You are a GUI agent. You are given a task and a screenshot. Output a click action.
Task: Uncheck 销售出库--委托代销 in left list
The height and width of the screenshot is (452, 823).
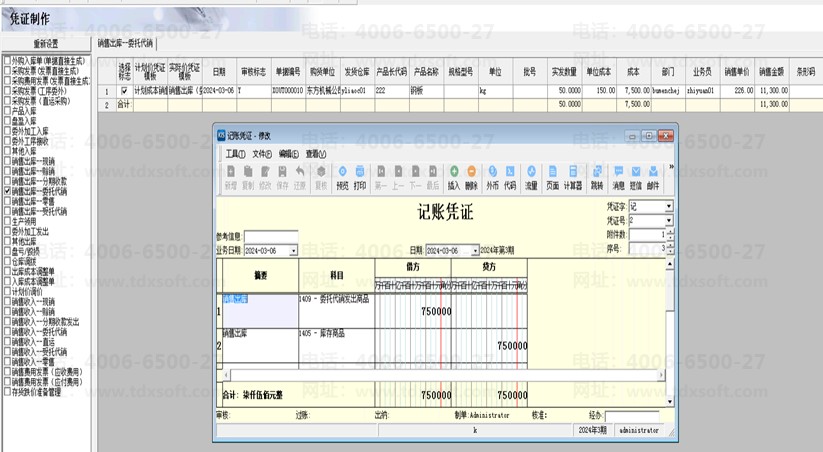tap(7, 191)
